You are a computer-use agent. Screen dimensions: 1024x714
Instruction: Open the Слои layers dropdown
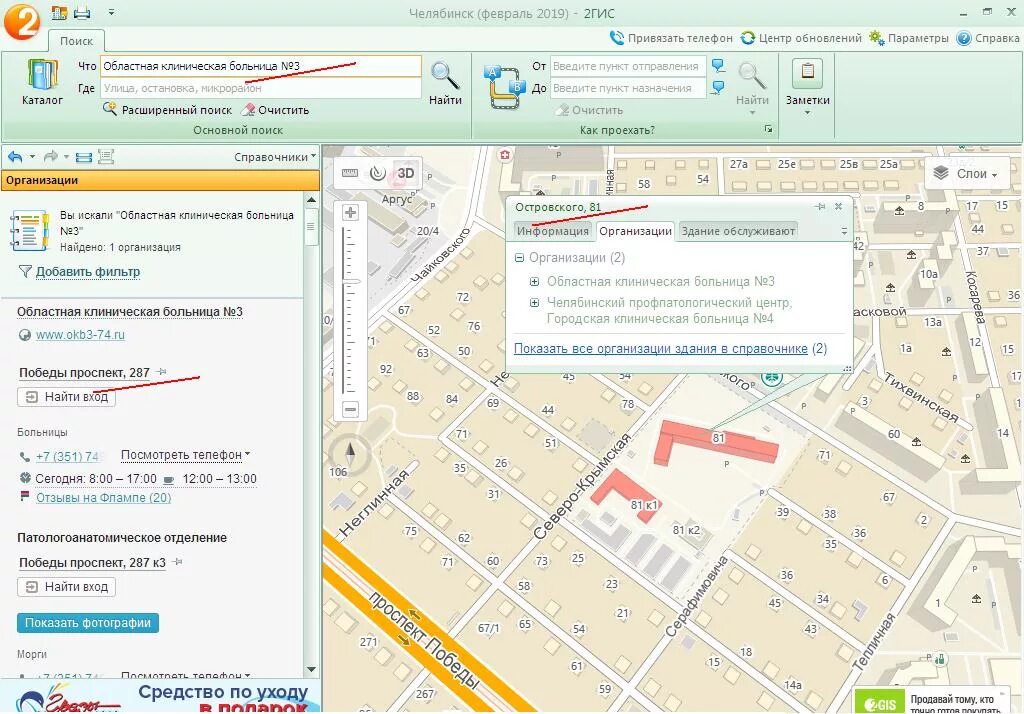pos(968,174)
